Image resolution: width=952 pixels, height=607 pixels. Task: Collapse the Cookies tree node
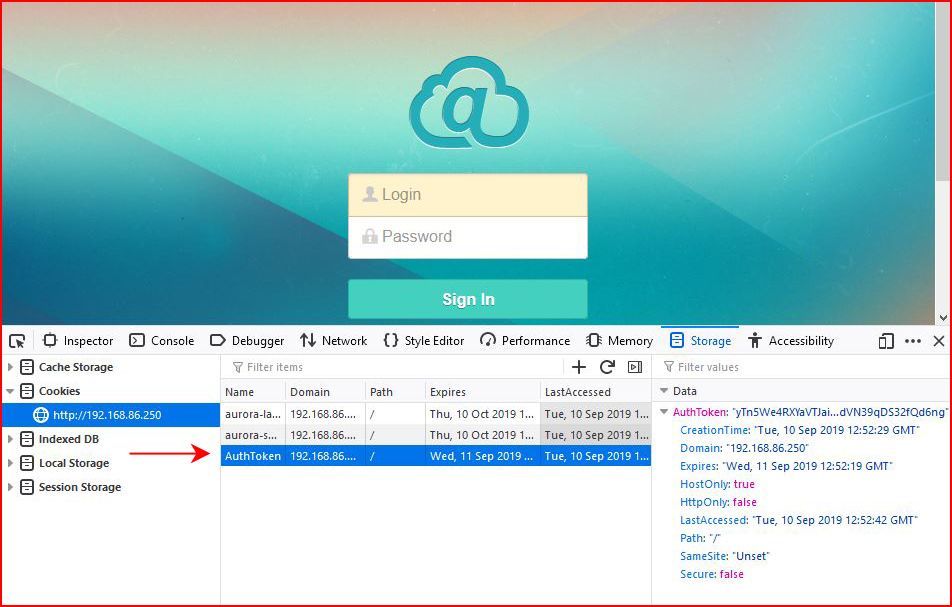click(x=10, y=391)
